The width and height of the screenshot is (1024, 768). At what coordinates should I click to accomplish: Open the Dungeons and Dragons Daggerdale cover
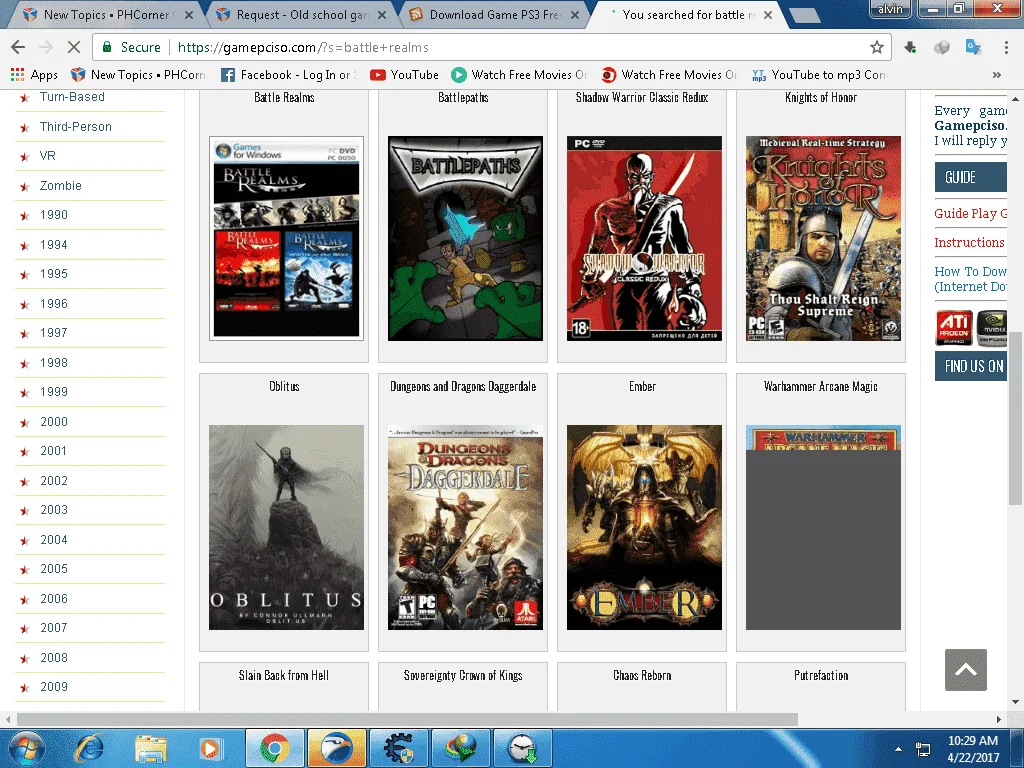click(465, 528)
